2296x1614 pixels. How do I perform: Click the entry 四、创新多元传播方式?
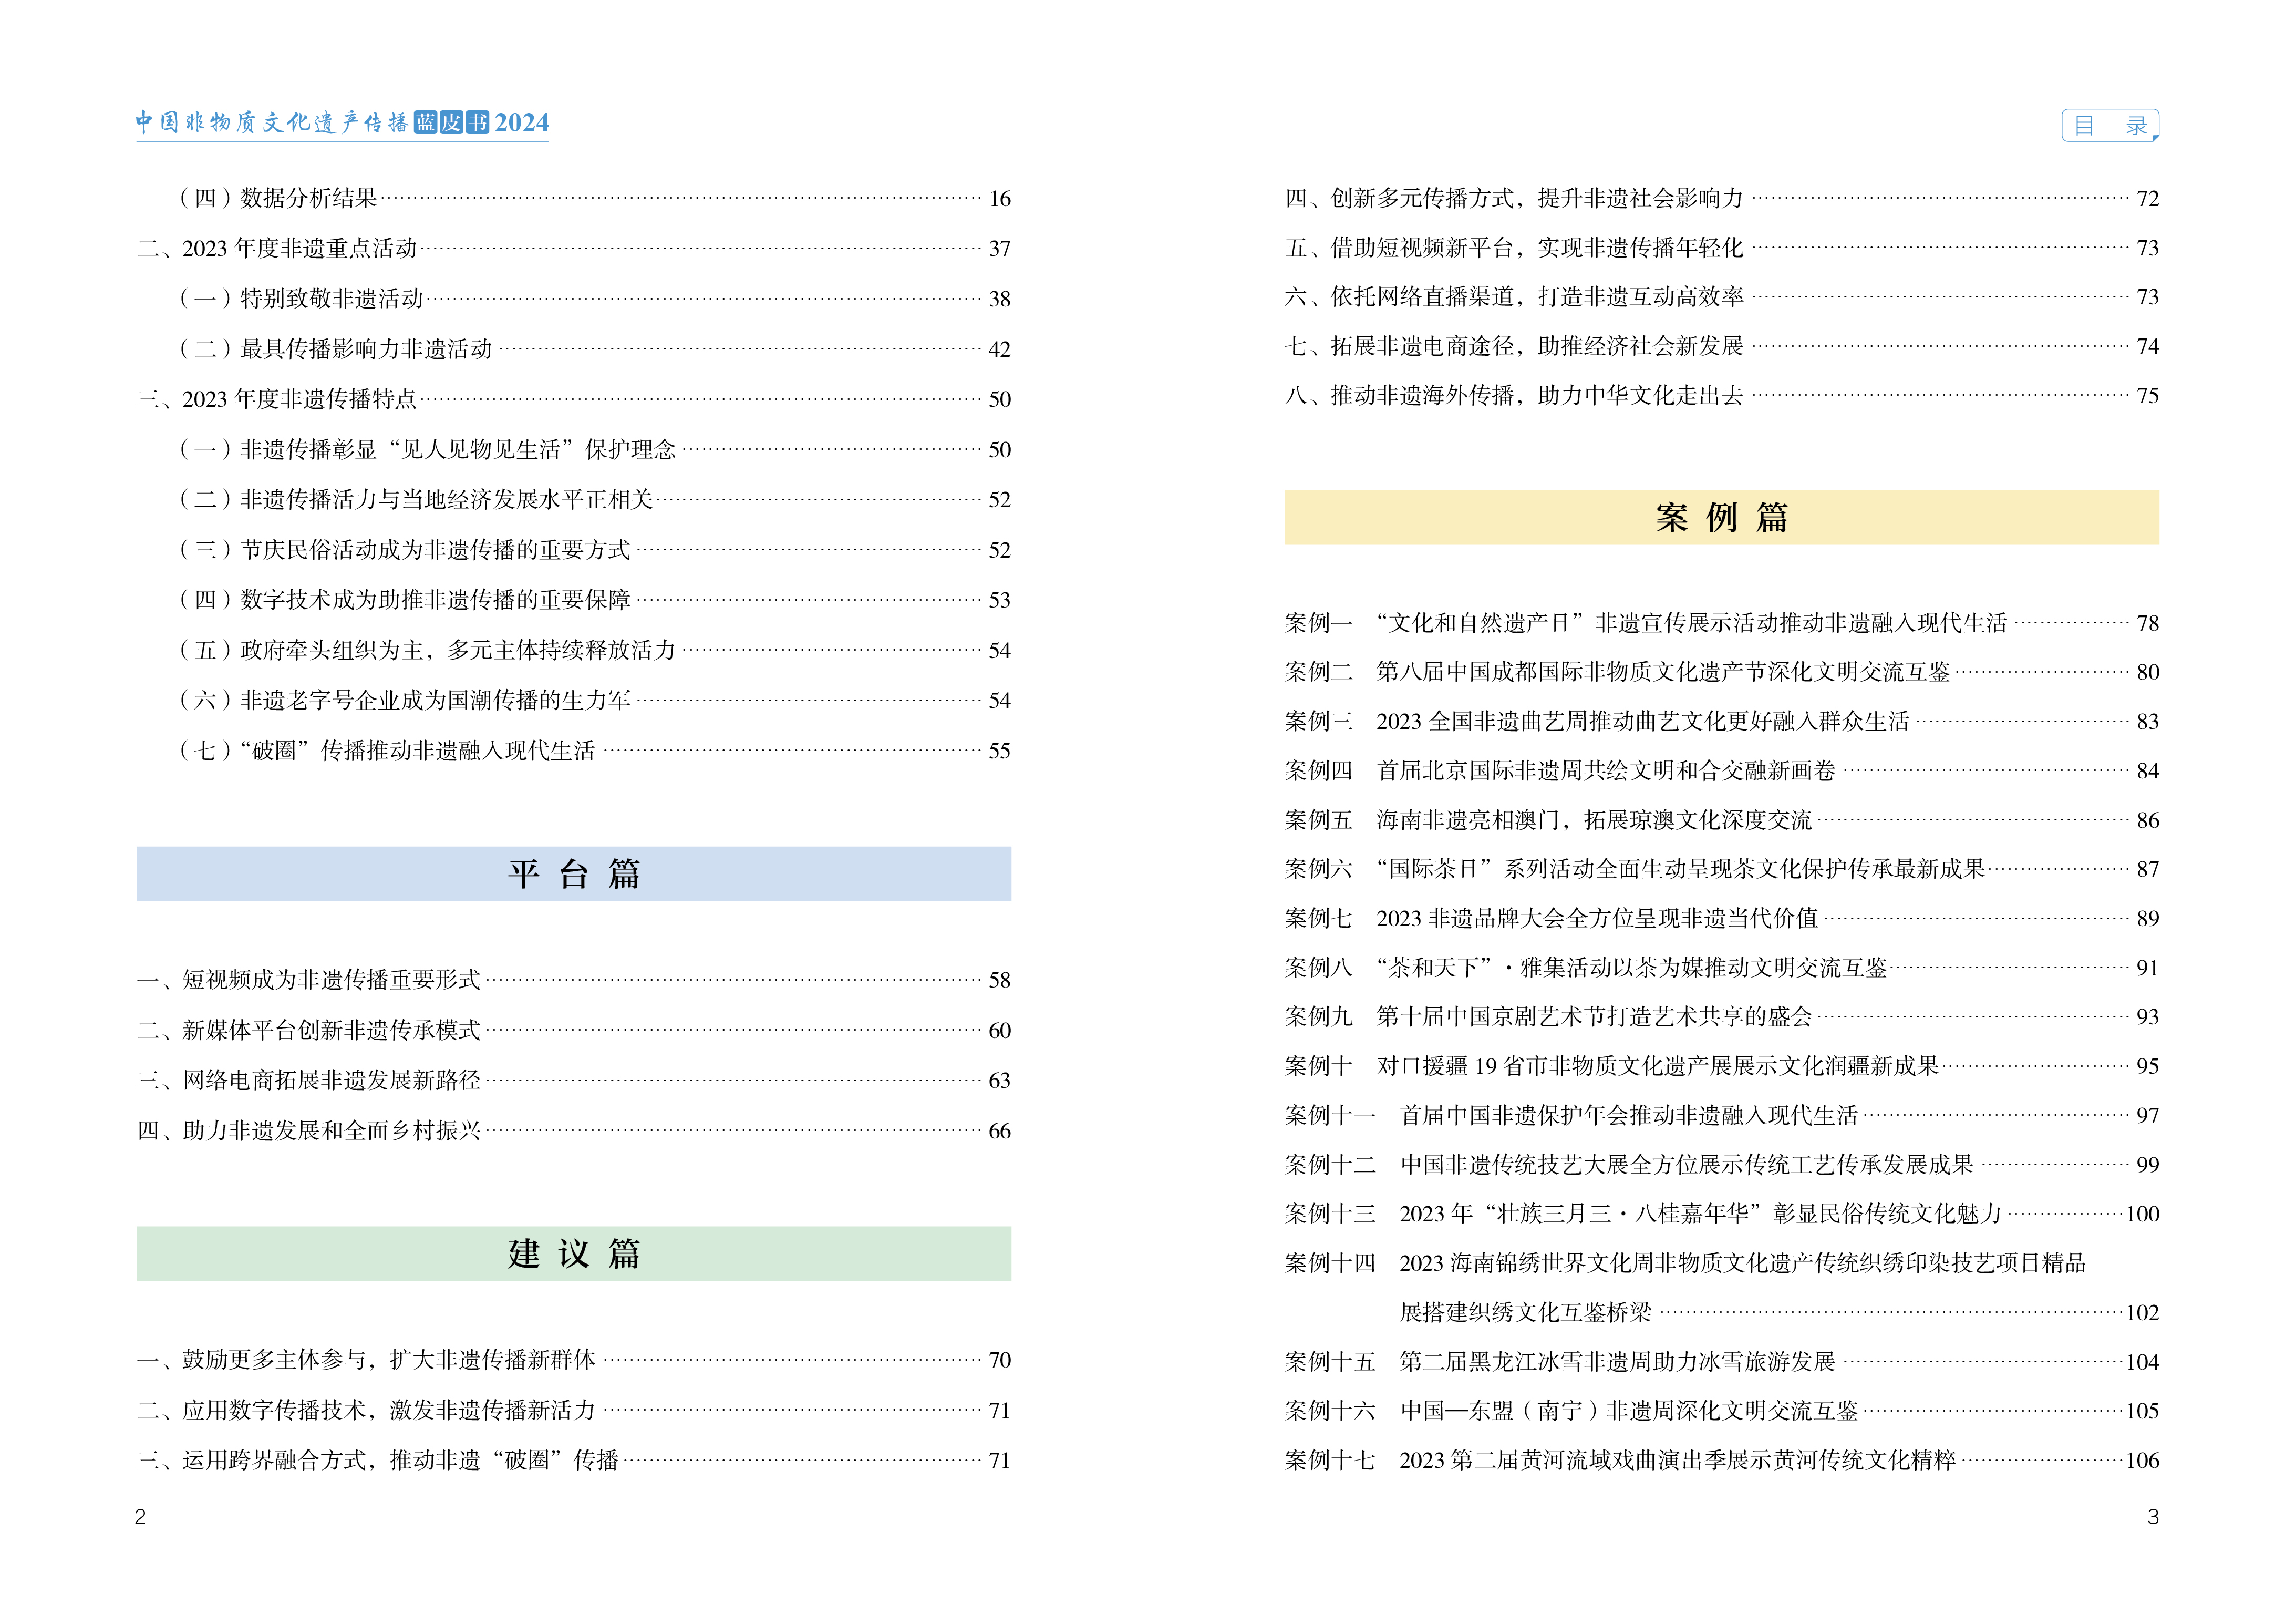(x=1722, y=198)
